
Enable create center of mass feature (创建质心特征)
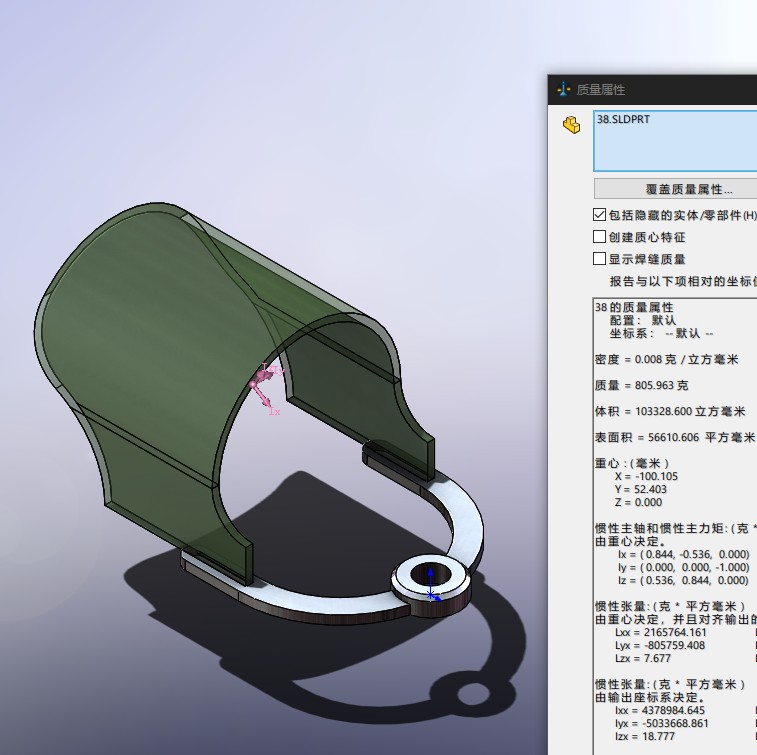pyautogui.click(x=600, y=237)
